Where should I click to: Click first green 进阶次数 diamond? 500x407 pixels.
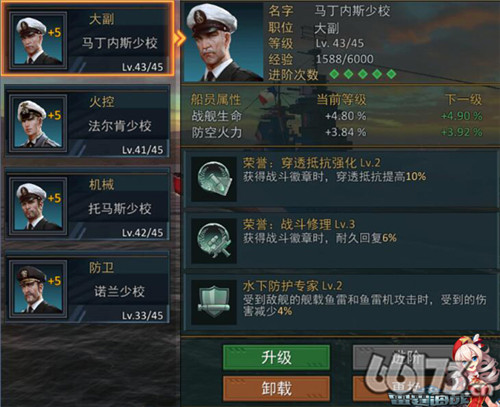(334, 74)
